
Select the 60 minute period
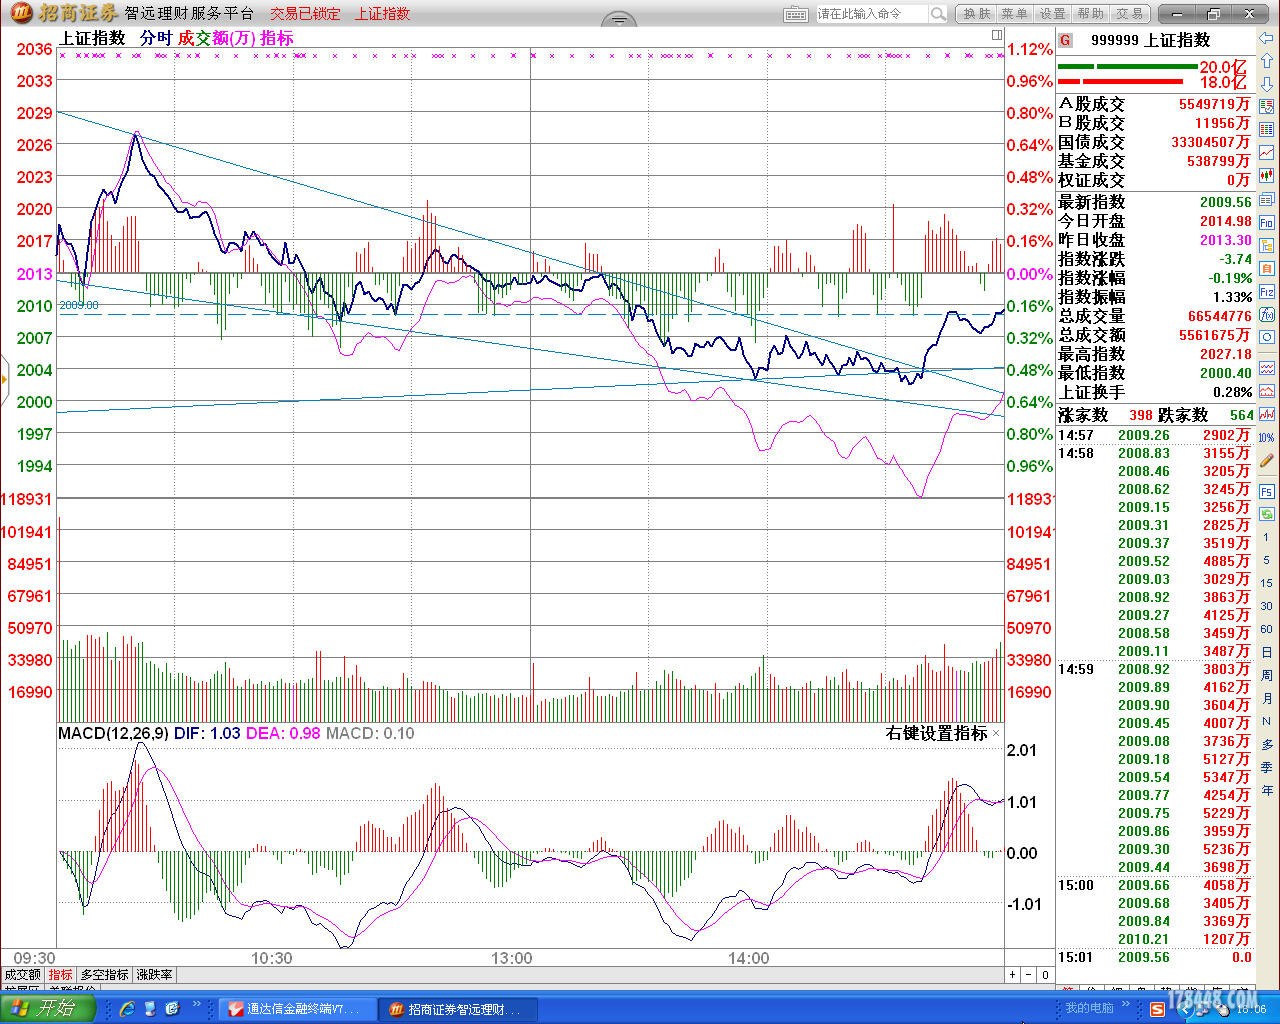click(x=1267, y=629)
